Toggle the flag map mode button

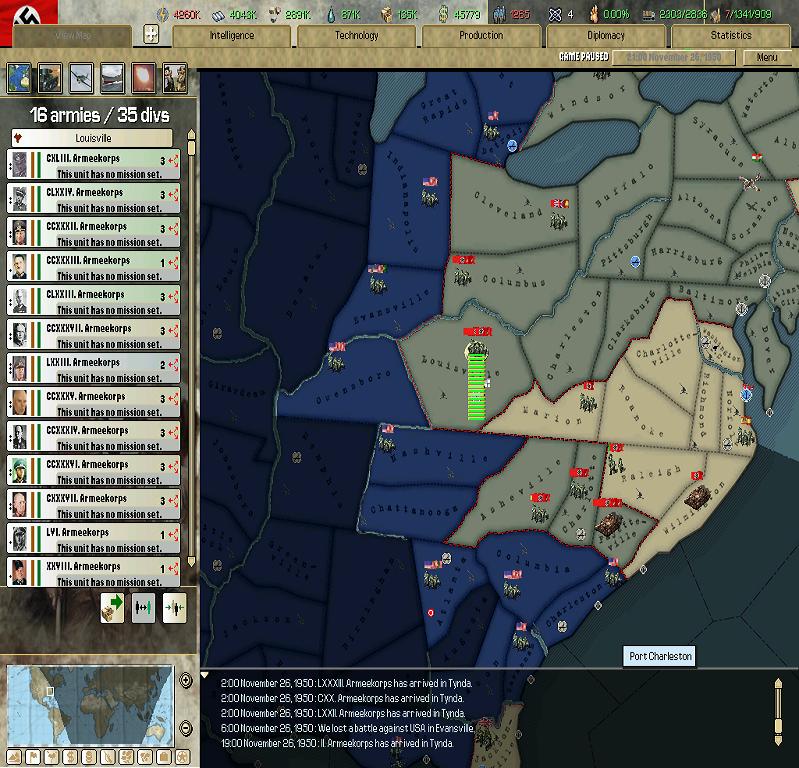[34, 757]
